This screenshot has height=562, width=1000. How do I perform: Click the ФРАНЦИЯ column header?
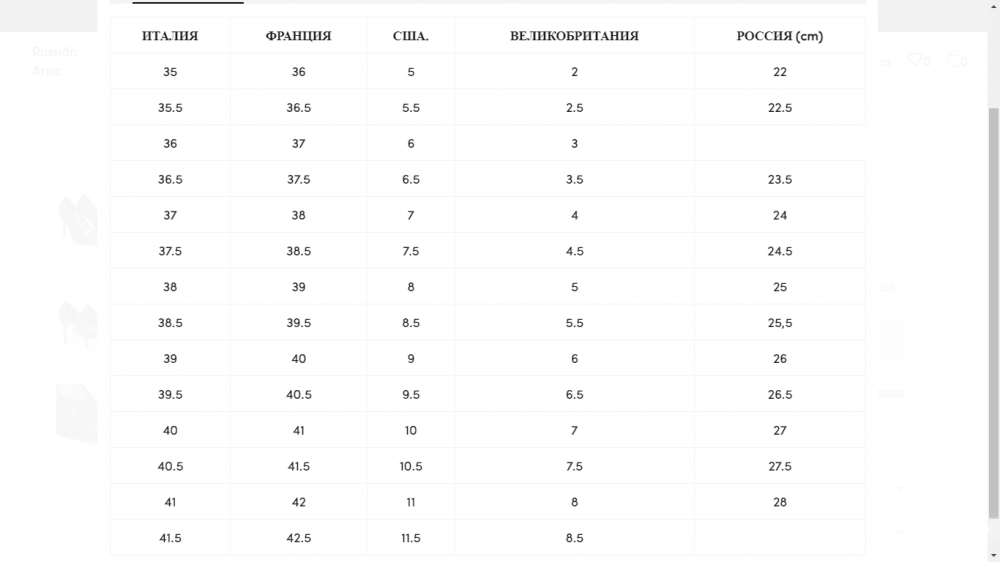(298, 36)
